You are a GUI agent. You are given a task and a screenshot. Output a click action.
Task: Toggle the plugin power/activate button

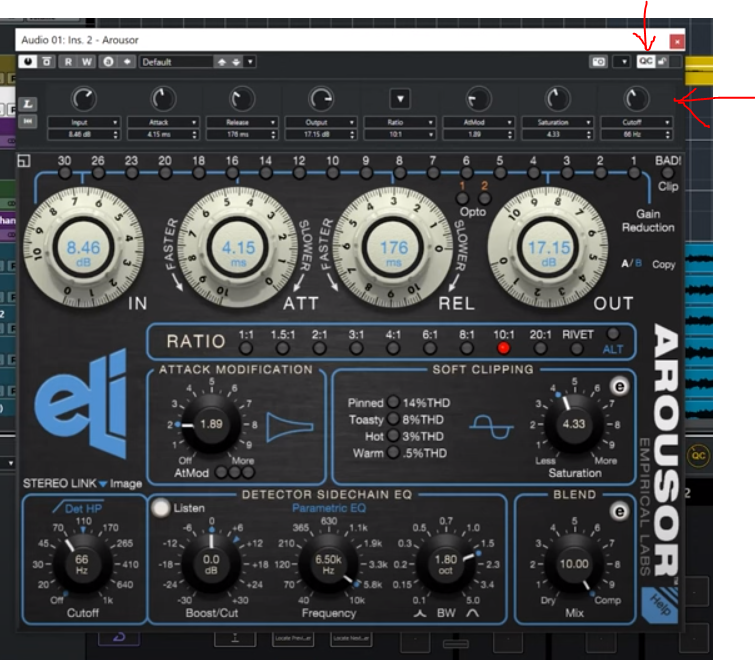(28, 62)
